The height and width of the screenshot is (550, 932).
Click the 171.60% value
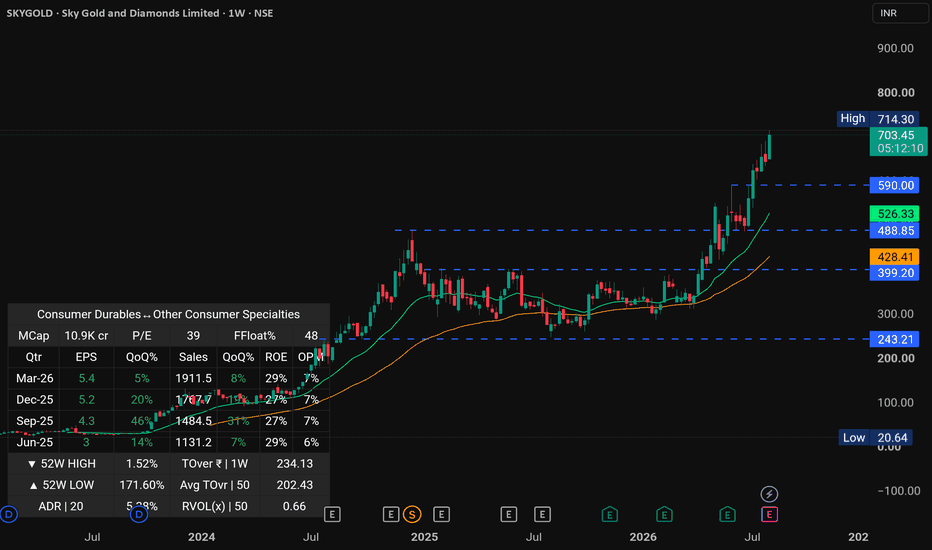point(141,485)
